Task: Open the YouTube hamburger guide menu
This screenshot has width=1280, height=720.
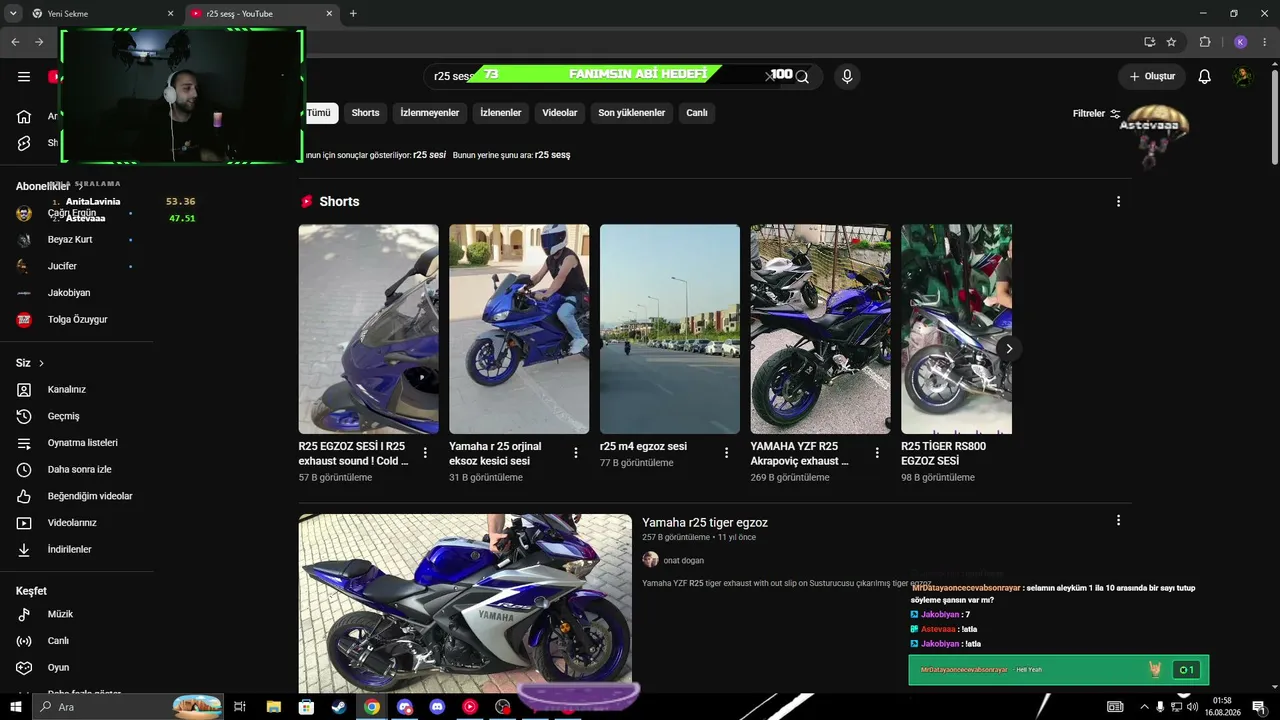Action: (x=24, y=77)
